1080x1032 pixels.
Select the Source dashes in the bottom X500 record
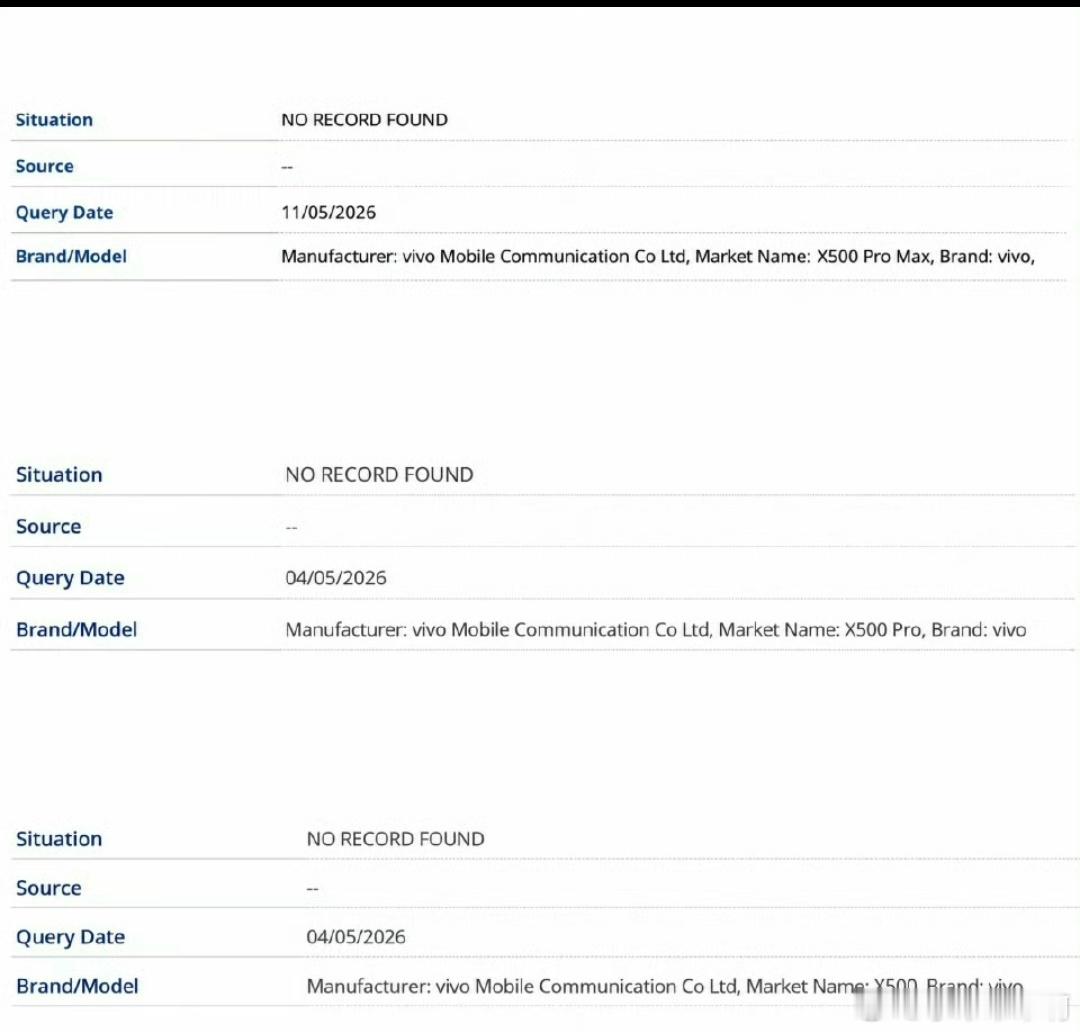(x=313, y=889)
